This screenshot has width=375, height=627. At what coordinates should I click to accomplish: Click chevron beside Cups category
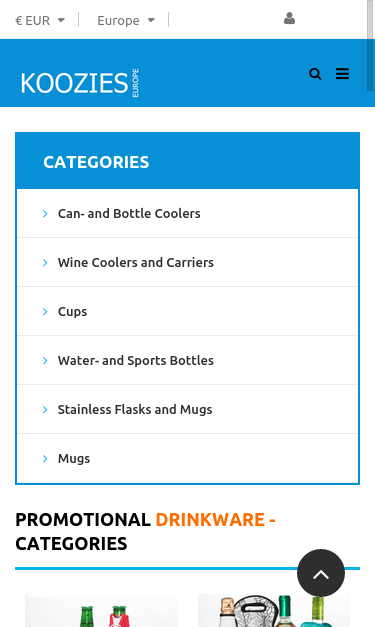45,312
